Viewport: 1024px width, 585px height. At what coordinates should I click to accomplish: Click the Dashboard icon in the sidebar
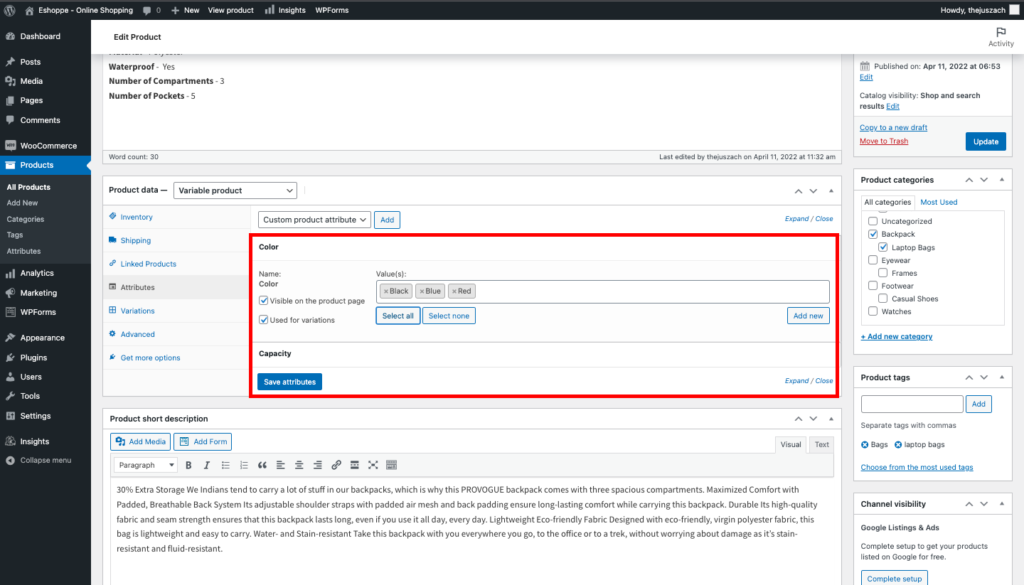10,37
